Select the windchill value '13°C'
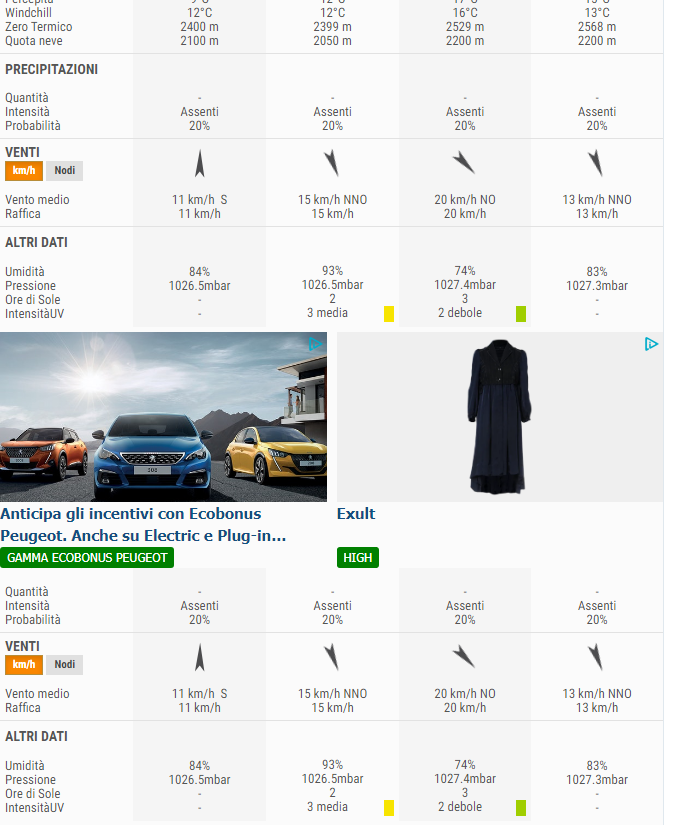The width and height of the screenshot is (678, 825). (x=597, y=13)
